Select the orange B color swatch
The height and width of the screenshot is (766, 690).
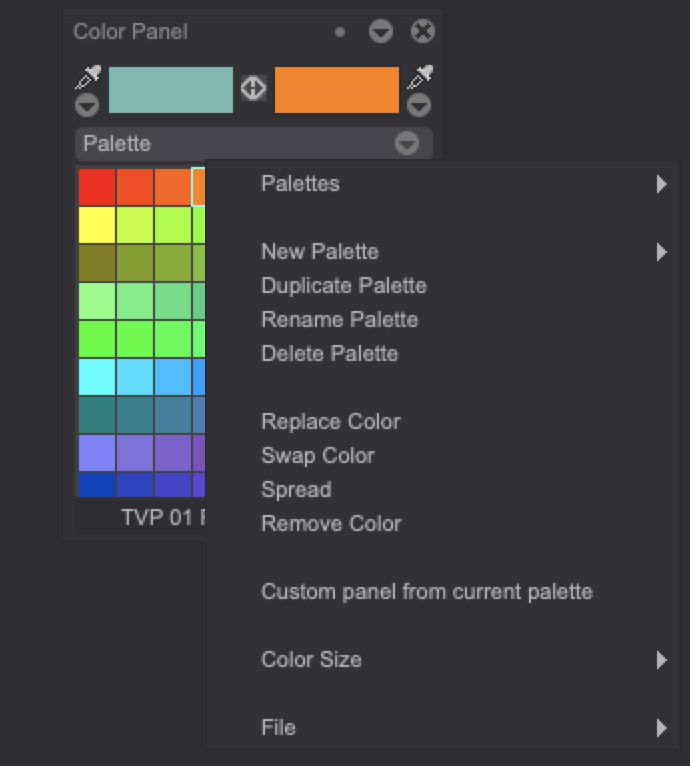pyautogui.click(x=337, y=90)
